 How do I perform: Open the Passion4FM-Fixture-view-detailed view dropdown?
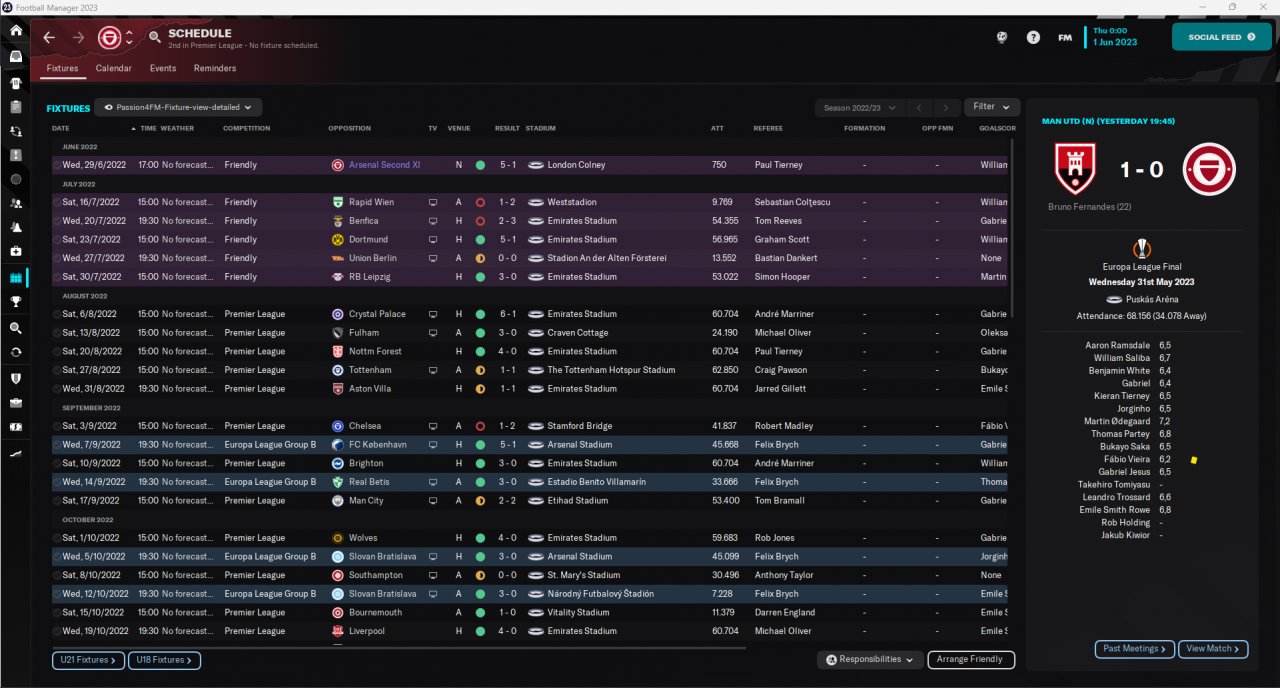tap(180, 107)
